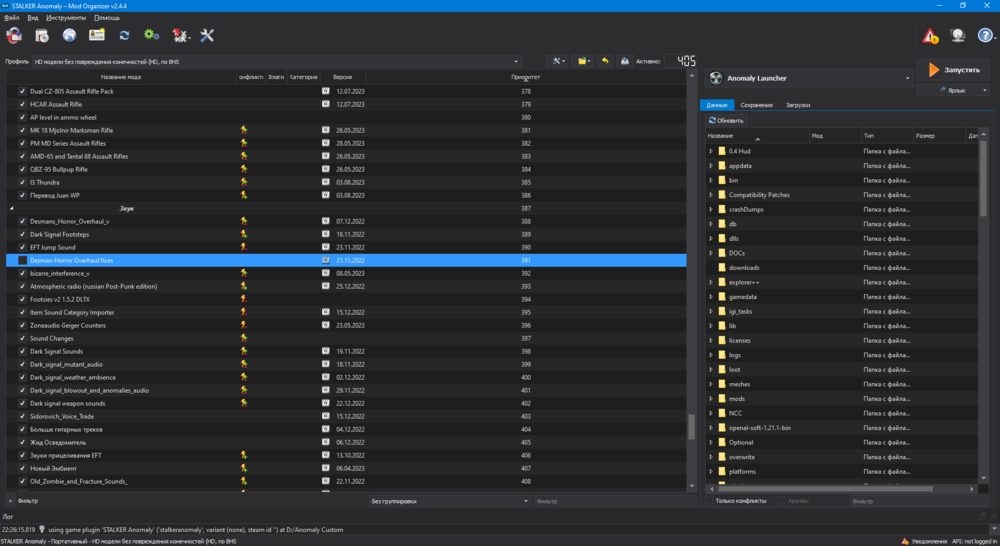Uncheck Dual CZ-805 Assault Rifle Pack
Image resolution: width=1000 pixels, height=546 pixels.
coord(23,91)
